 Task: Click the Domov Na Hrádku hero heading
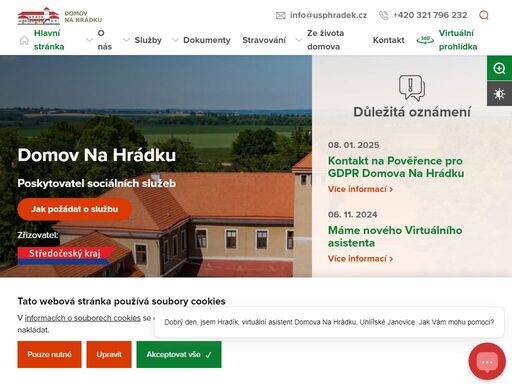click(97, 155)
